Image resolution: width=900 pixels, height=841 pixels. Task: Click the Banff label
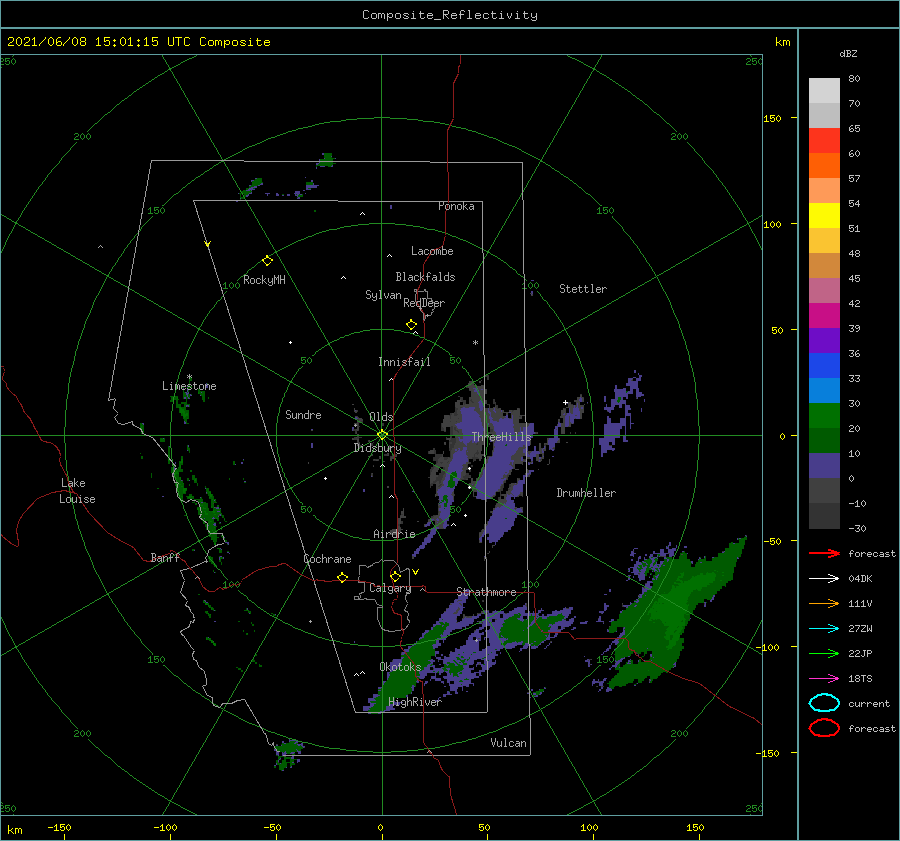click(x=165, y=557)
